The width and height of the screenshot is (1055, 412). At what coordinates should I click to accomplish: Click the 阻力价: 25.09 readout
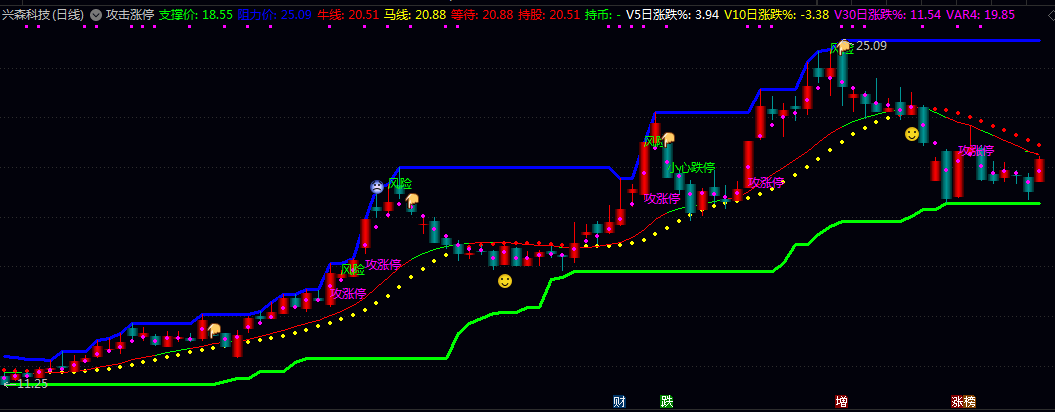click(275, 14)
